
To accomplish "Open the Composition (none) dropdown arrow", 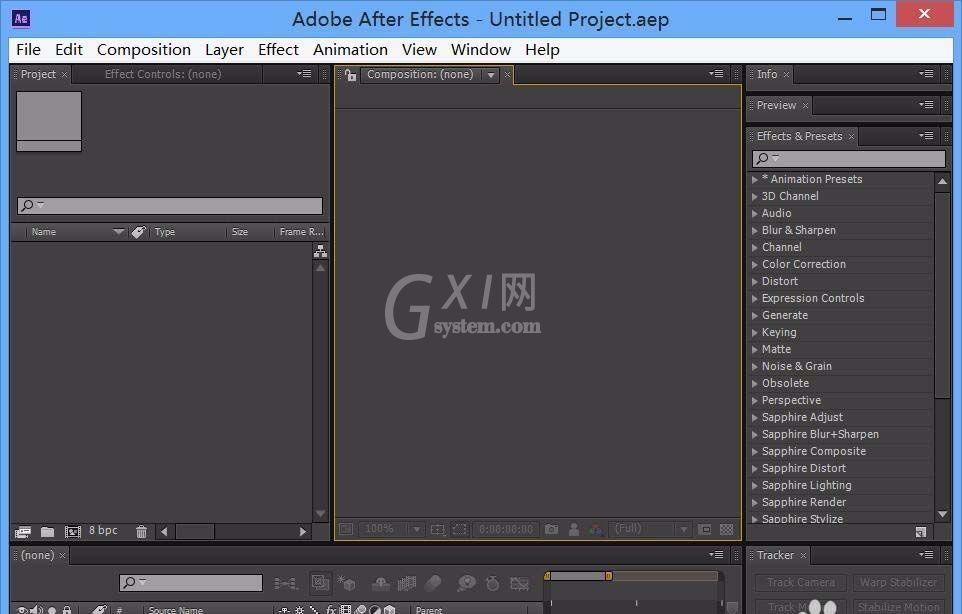I will tap(491, 75).
